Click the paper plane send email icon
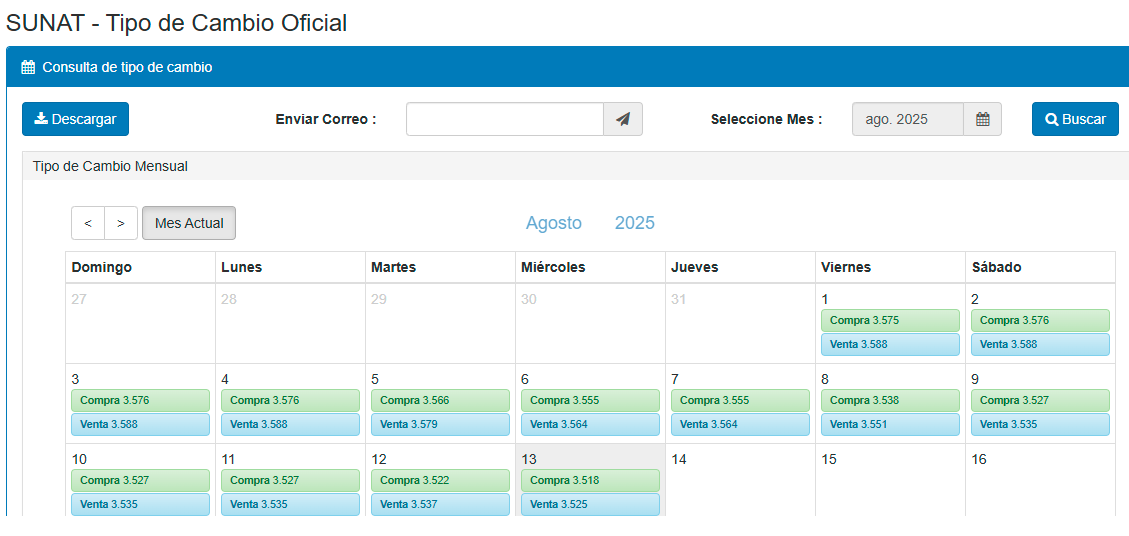The height and width of the screenshot is (536, 1129). (x=623, y=119)
